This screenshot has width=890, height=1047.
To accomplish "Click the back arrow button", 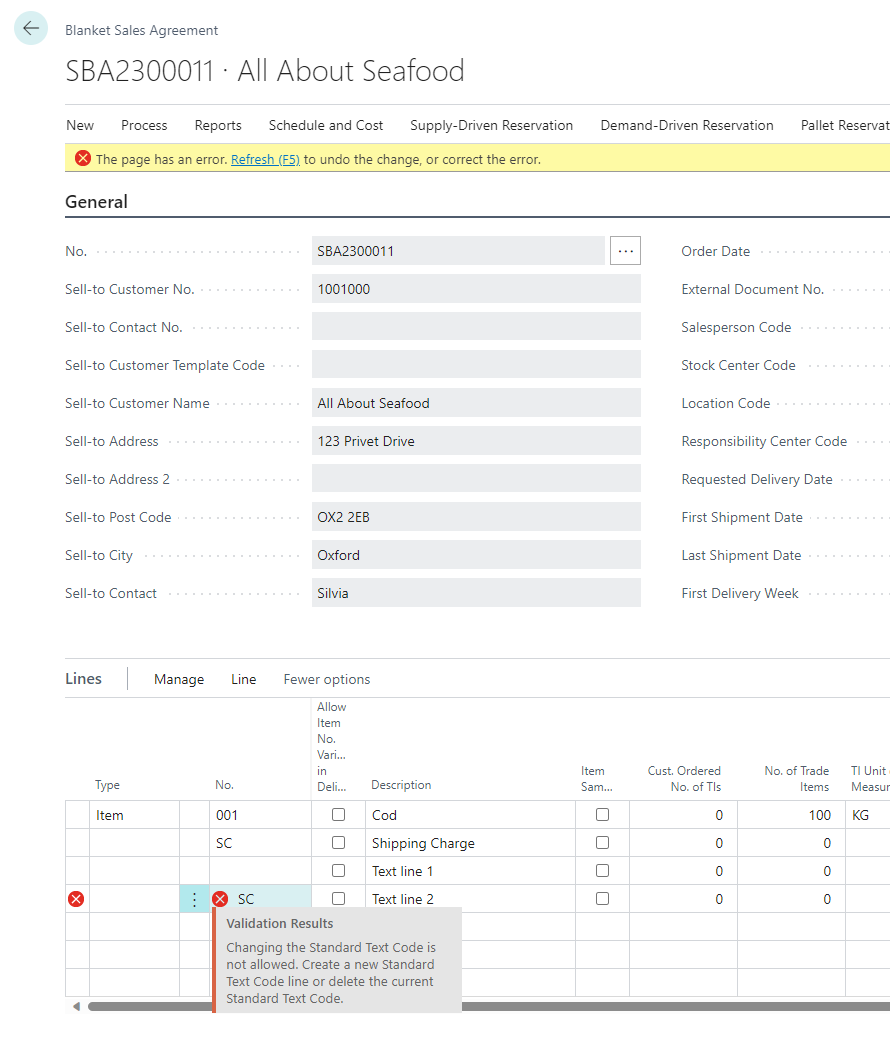I will (31, 29).
